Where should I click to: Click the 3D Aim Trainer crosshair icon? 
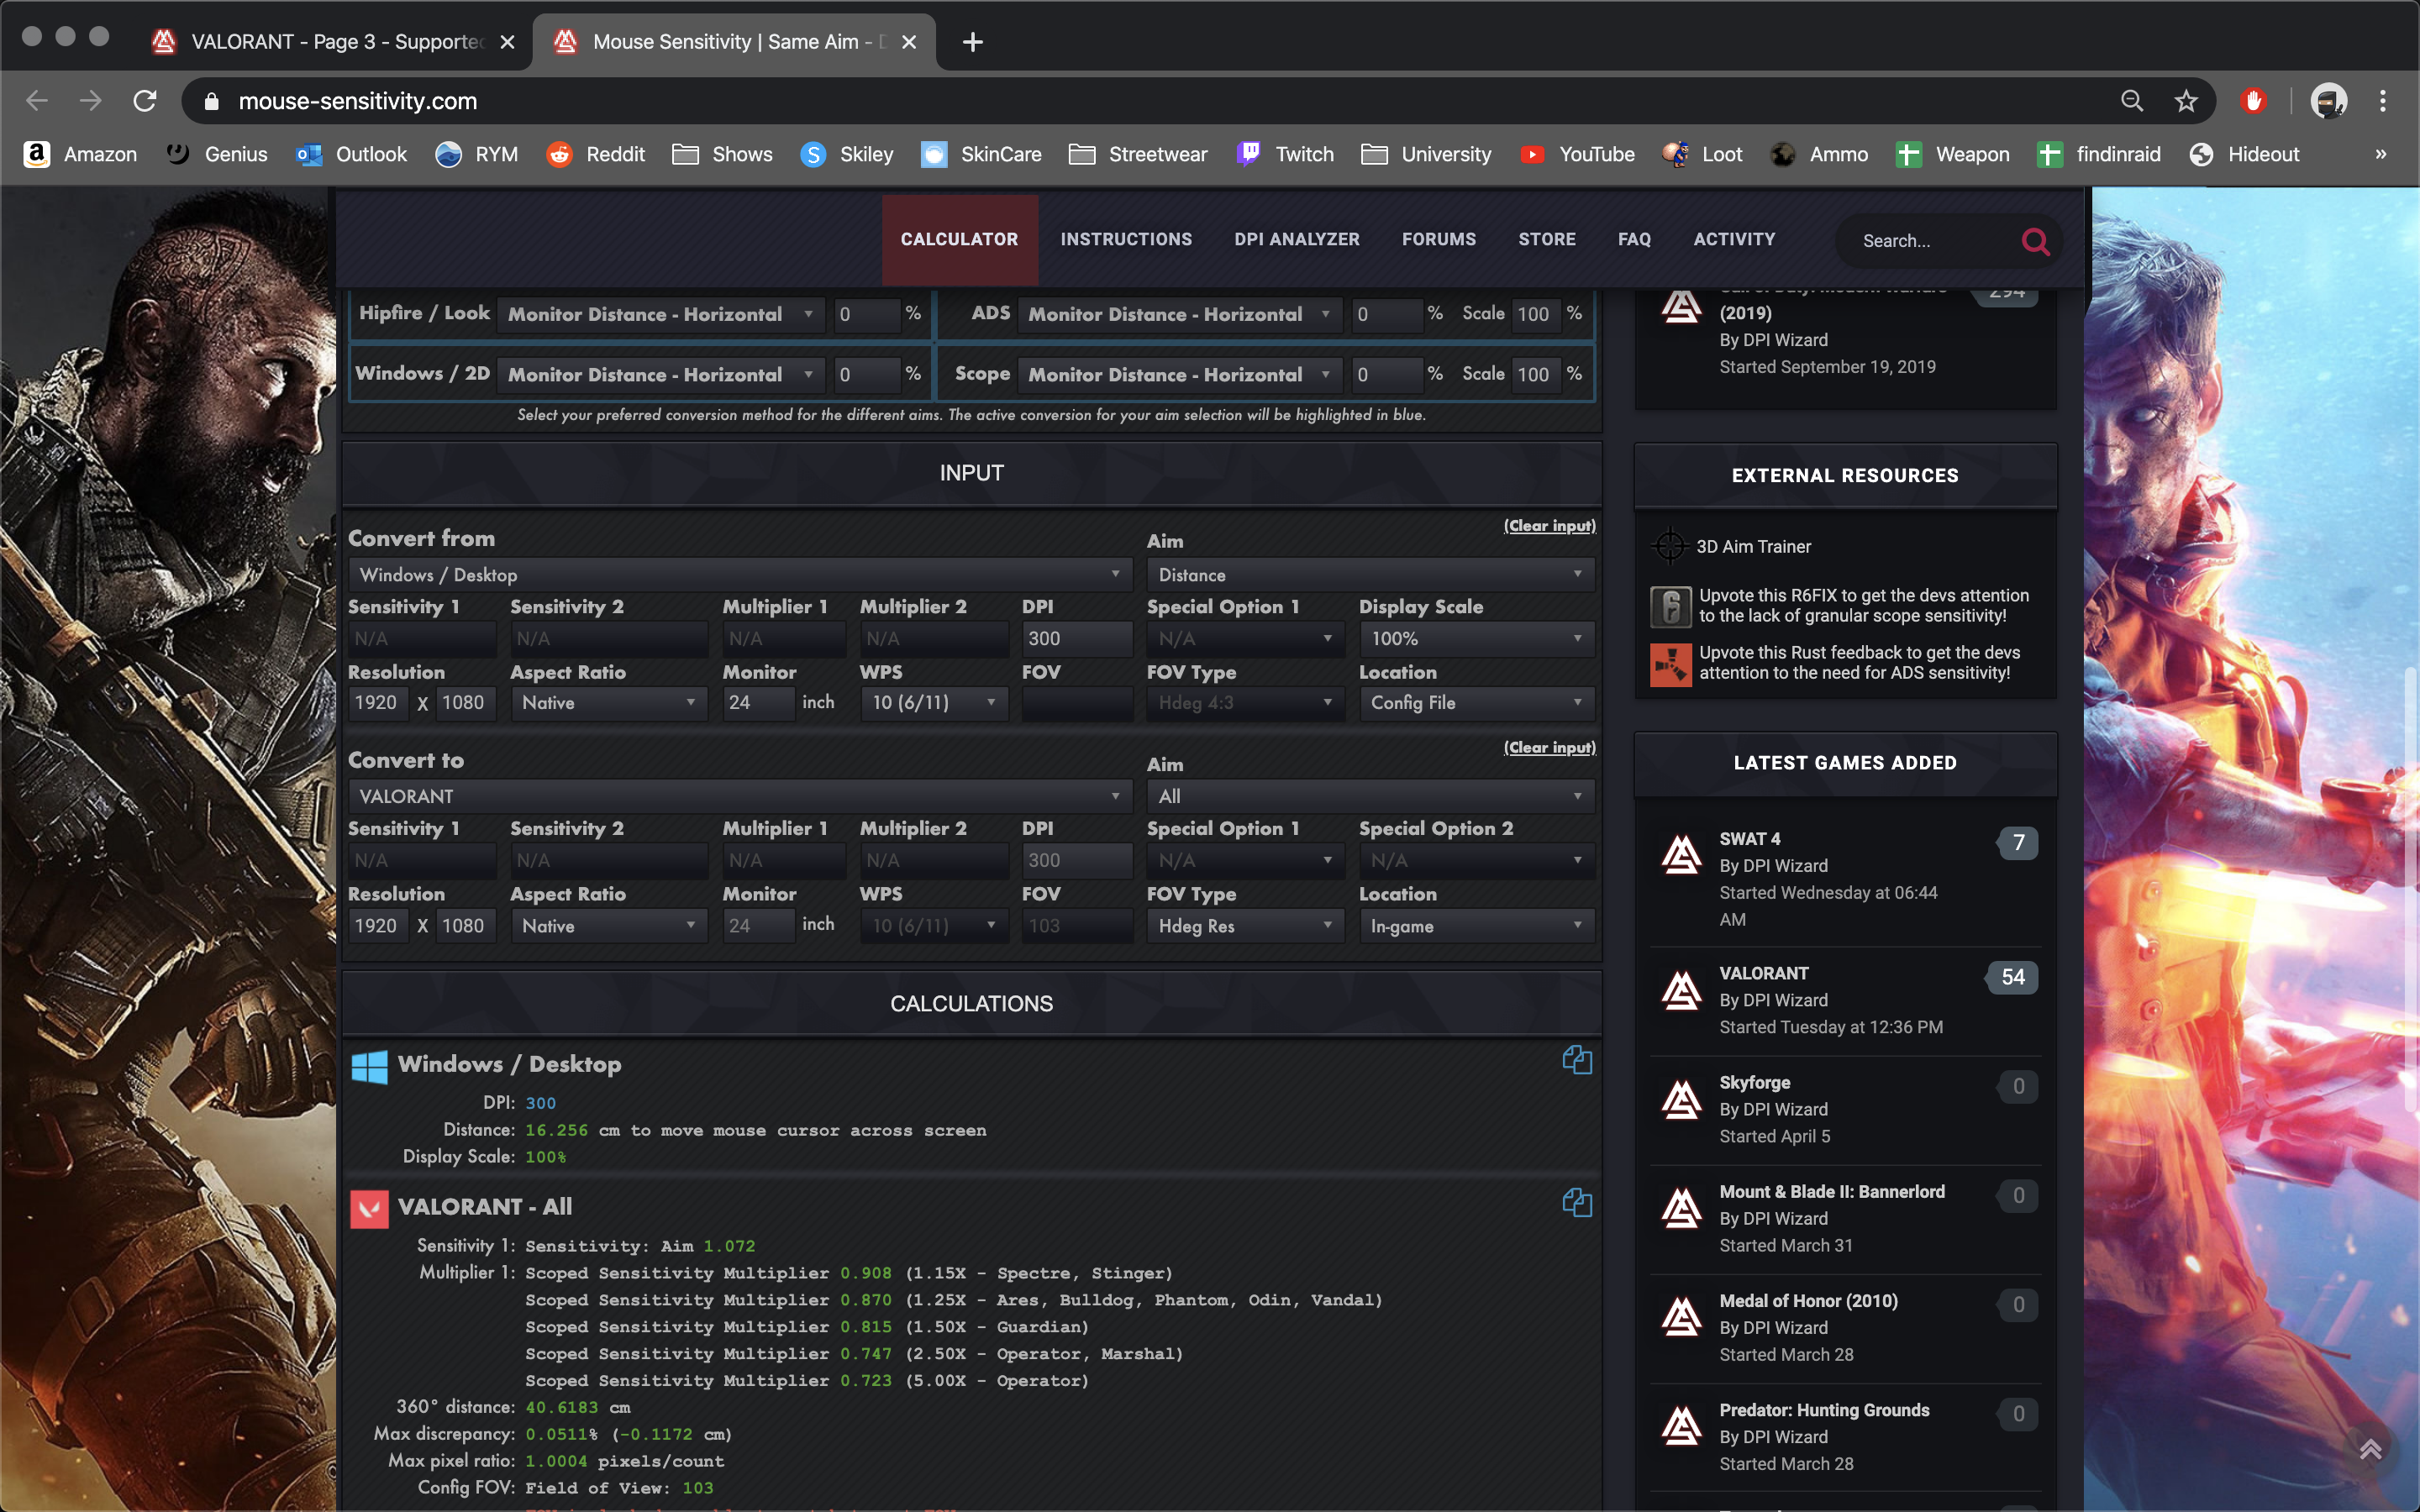[x=1670, y=546]
